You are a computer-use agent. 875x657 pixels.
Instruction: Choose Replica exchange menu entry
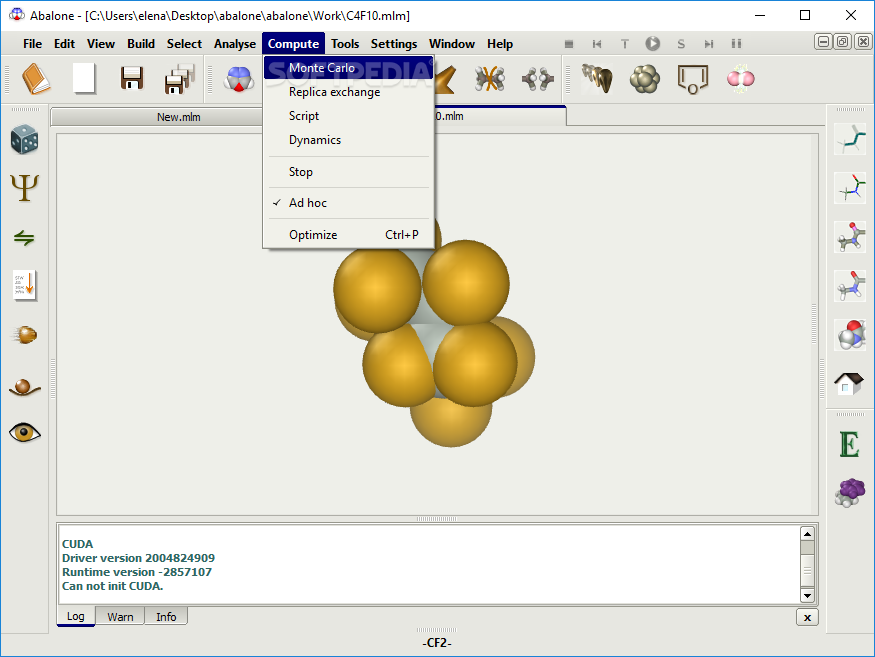click(348, 92)
